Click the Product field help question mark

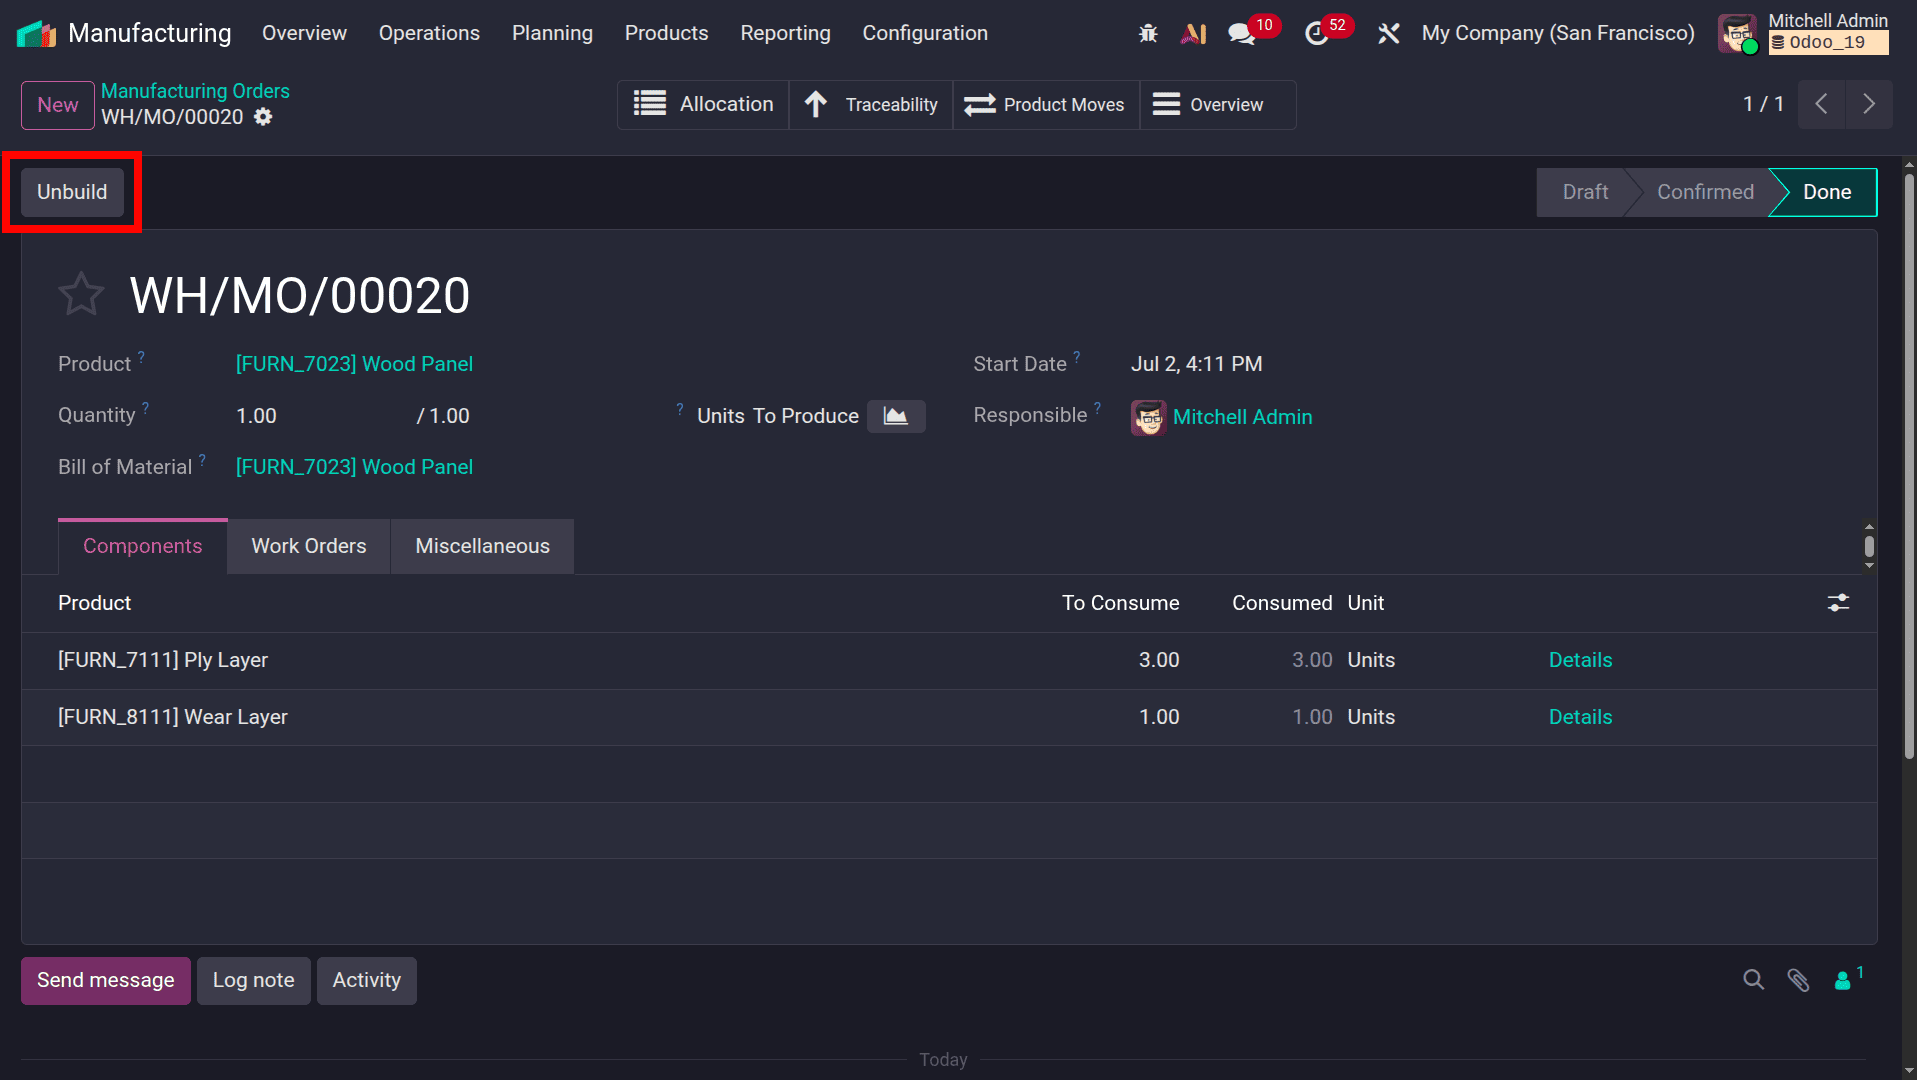(141, 356)
